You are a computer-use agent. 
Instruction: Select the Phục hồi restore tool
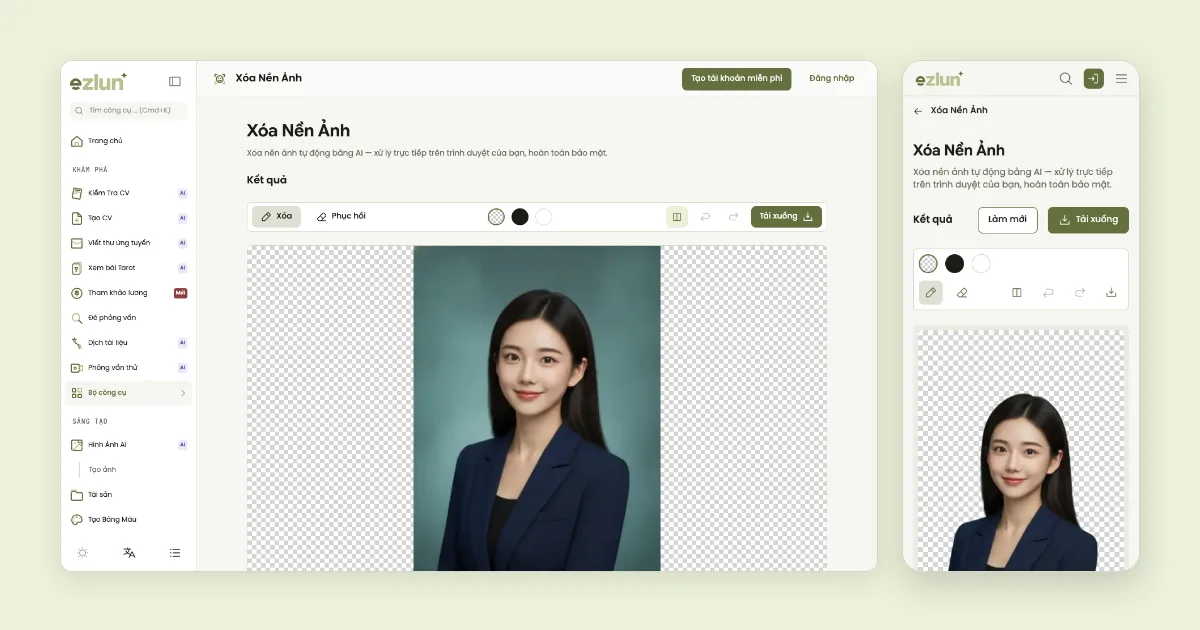coord(341,217)
